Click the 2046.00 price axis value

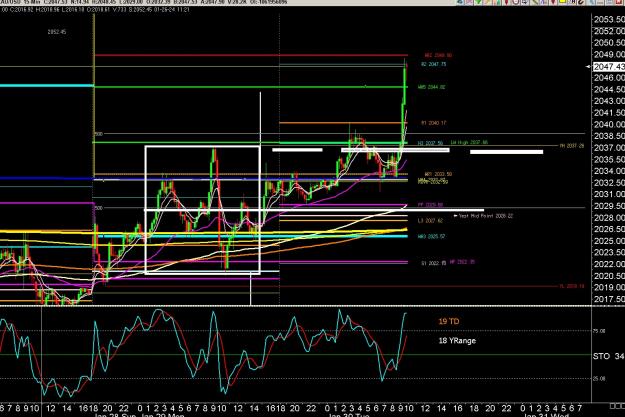609,78
